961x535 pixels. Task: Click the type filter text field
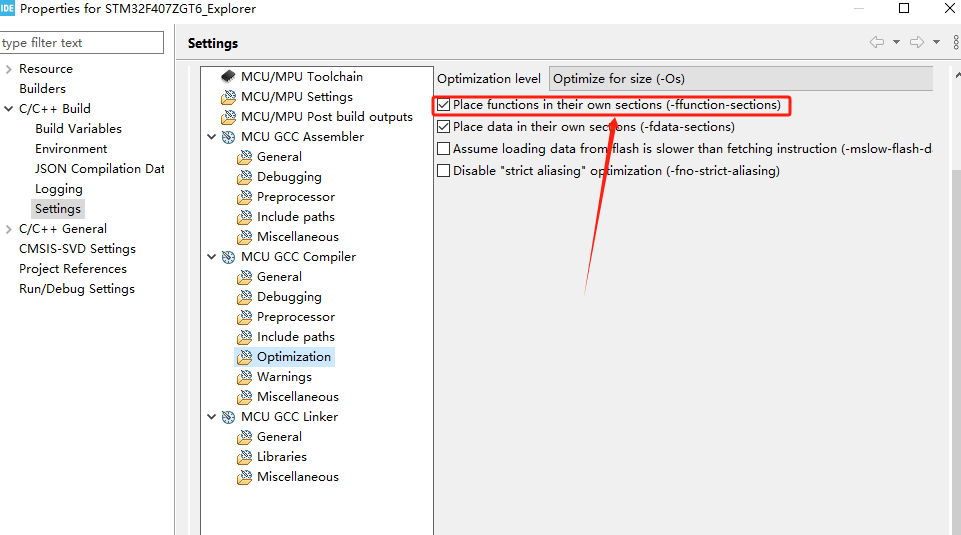click(82, 43)
